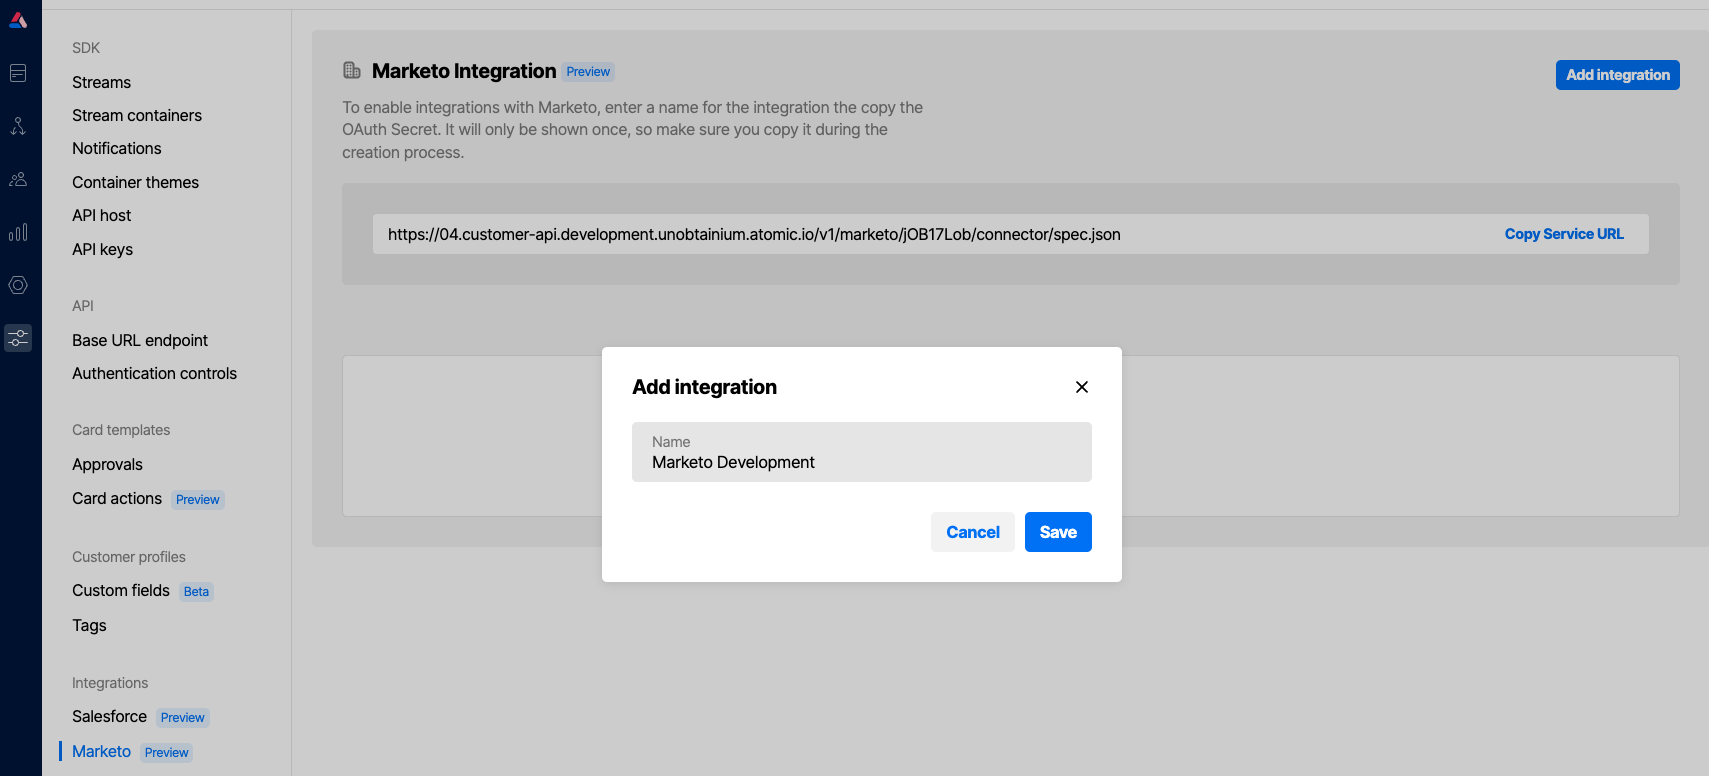Viewport: 1709px width, 776px height.
Task: Click the Card templates section label
Action: (x=121, y=430)
